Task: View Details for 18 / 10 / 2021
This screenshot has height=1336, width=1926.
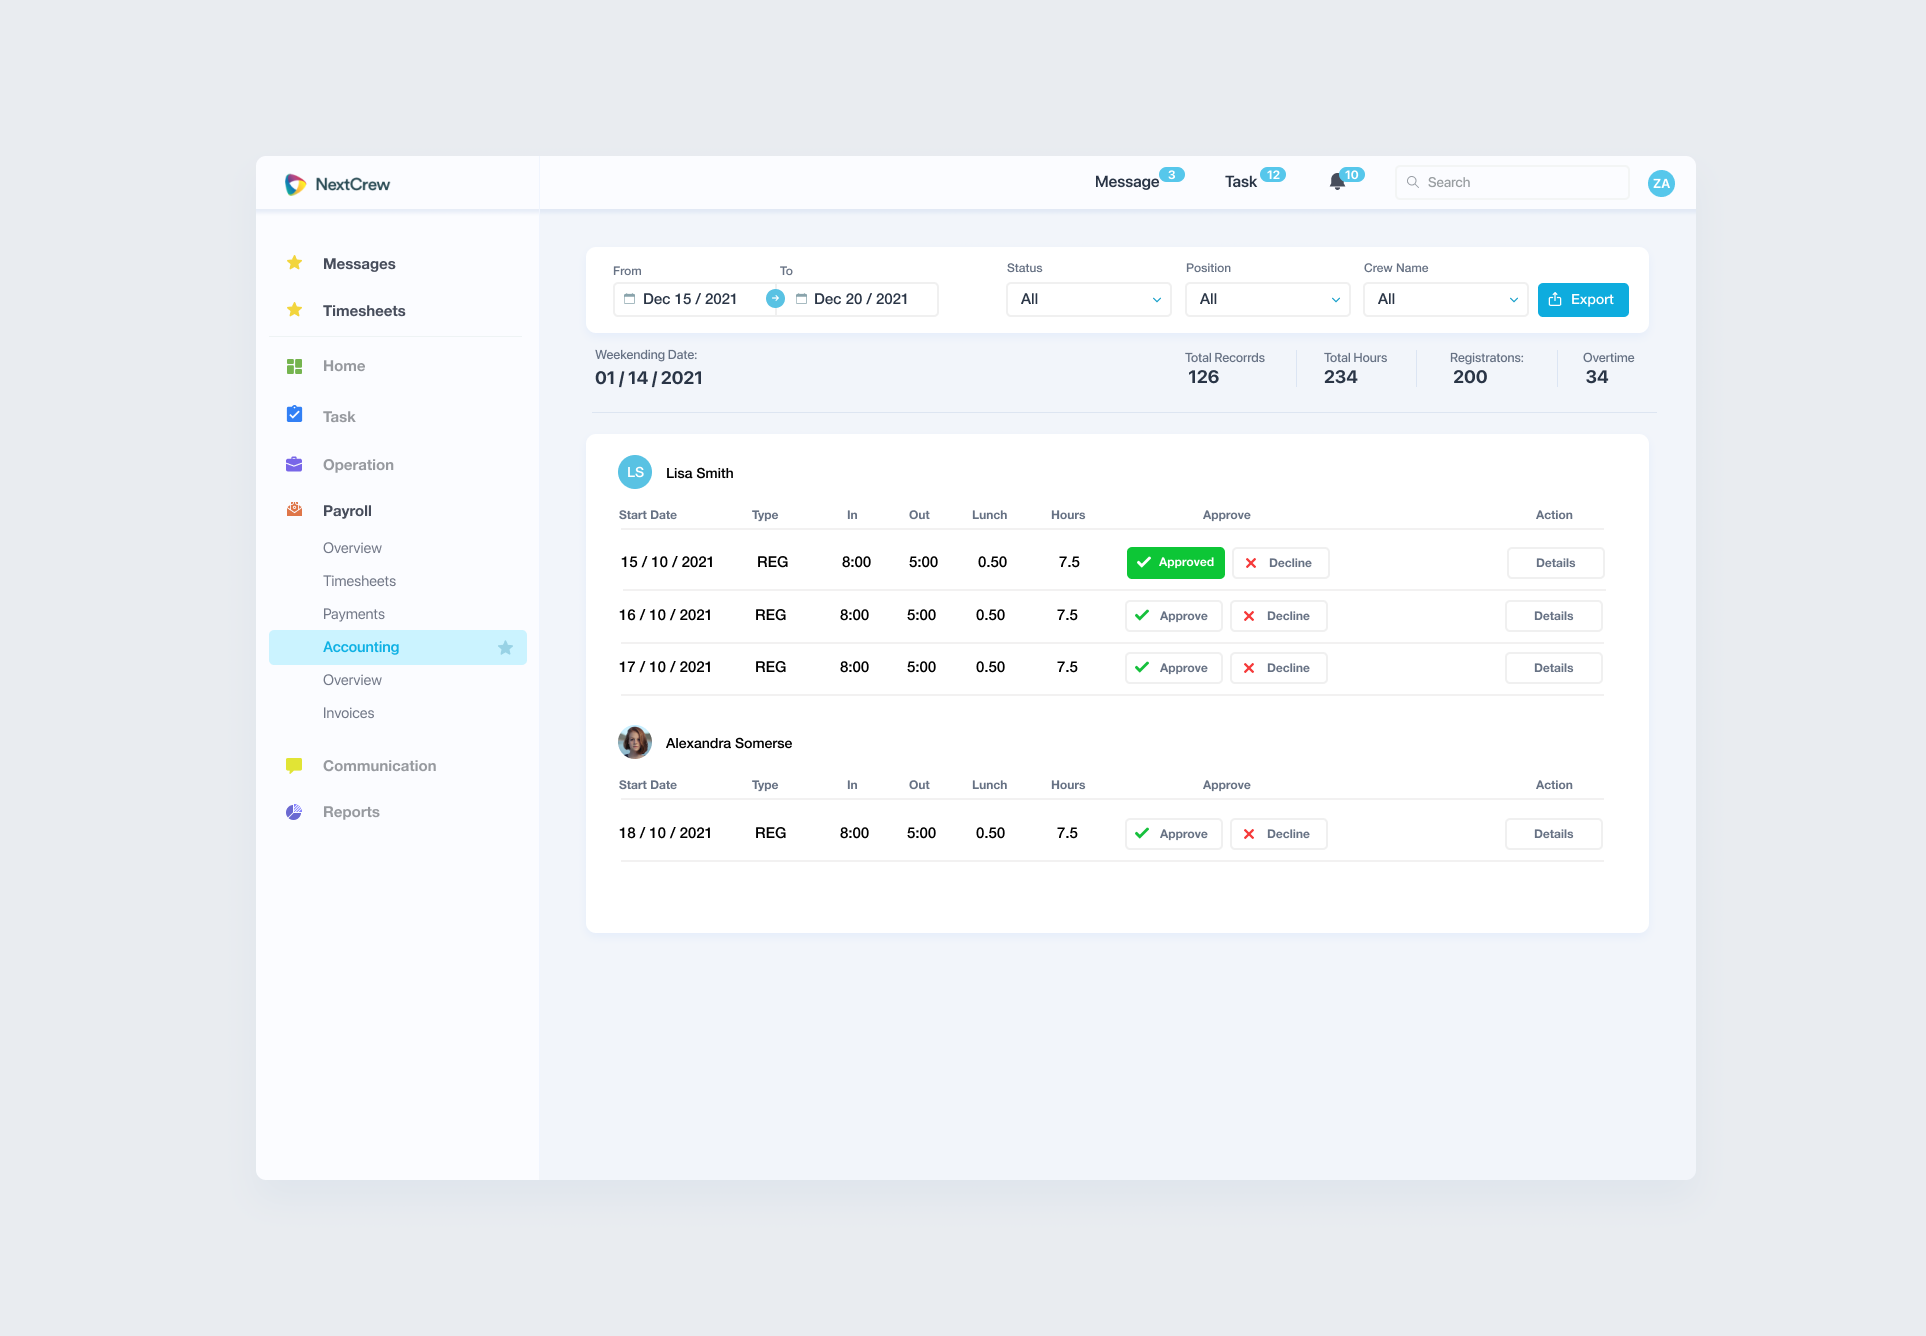Action: [1553, 834]
